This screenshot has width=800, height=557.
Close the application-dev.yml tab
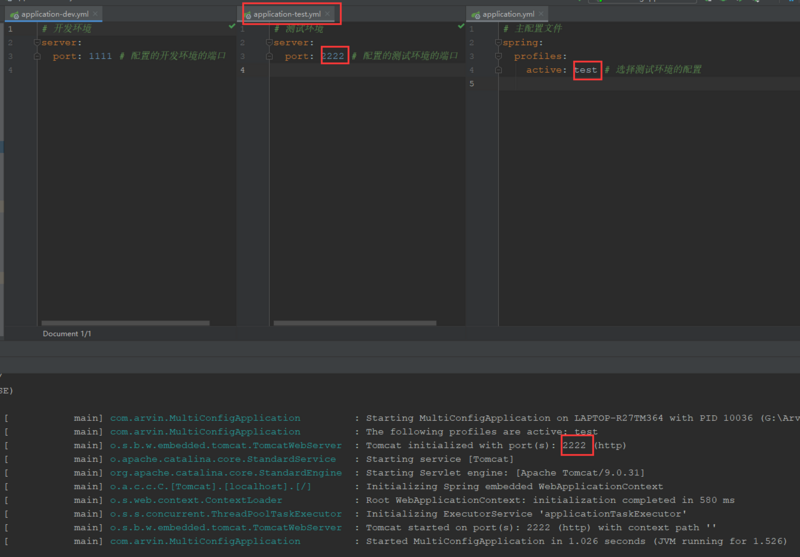click(x=95, y=14)
